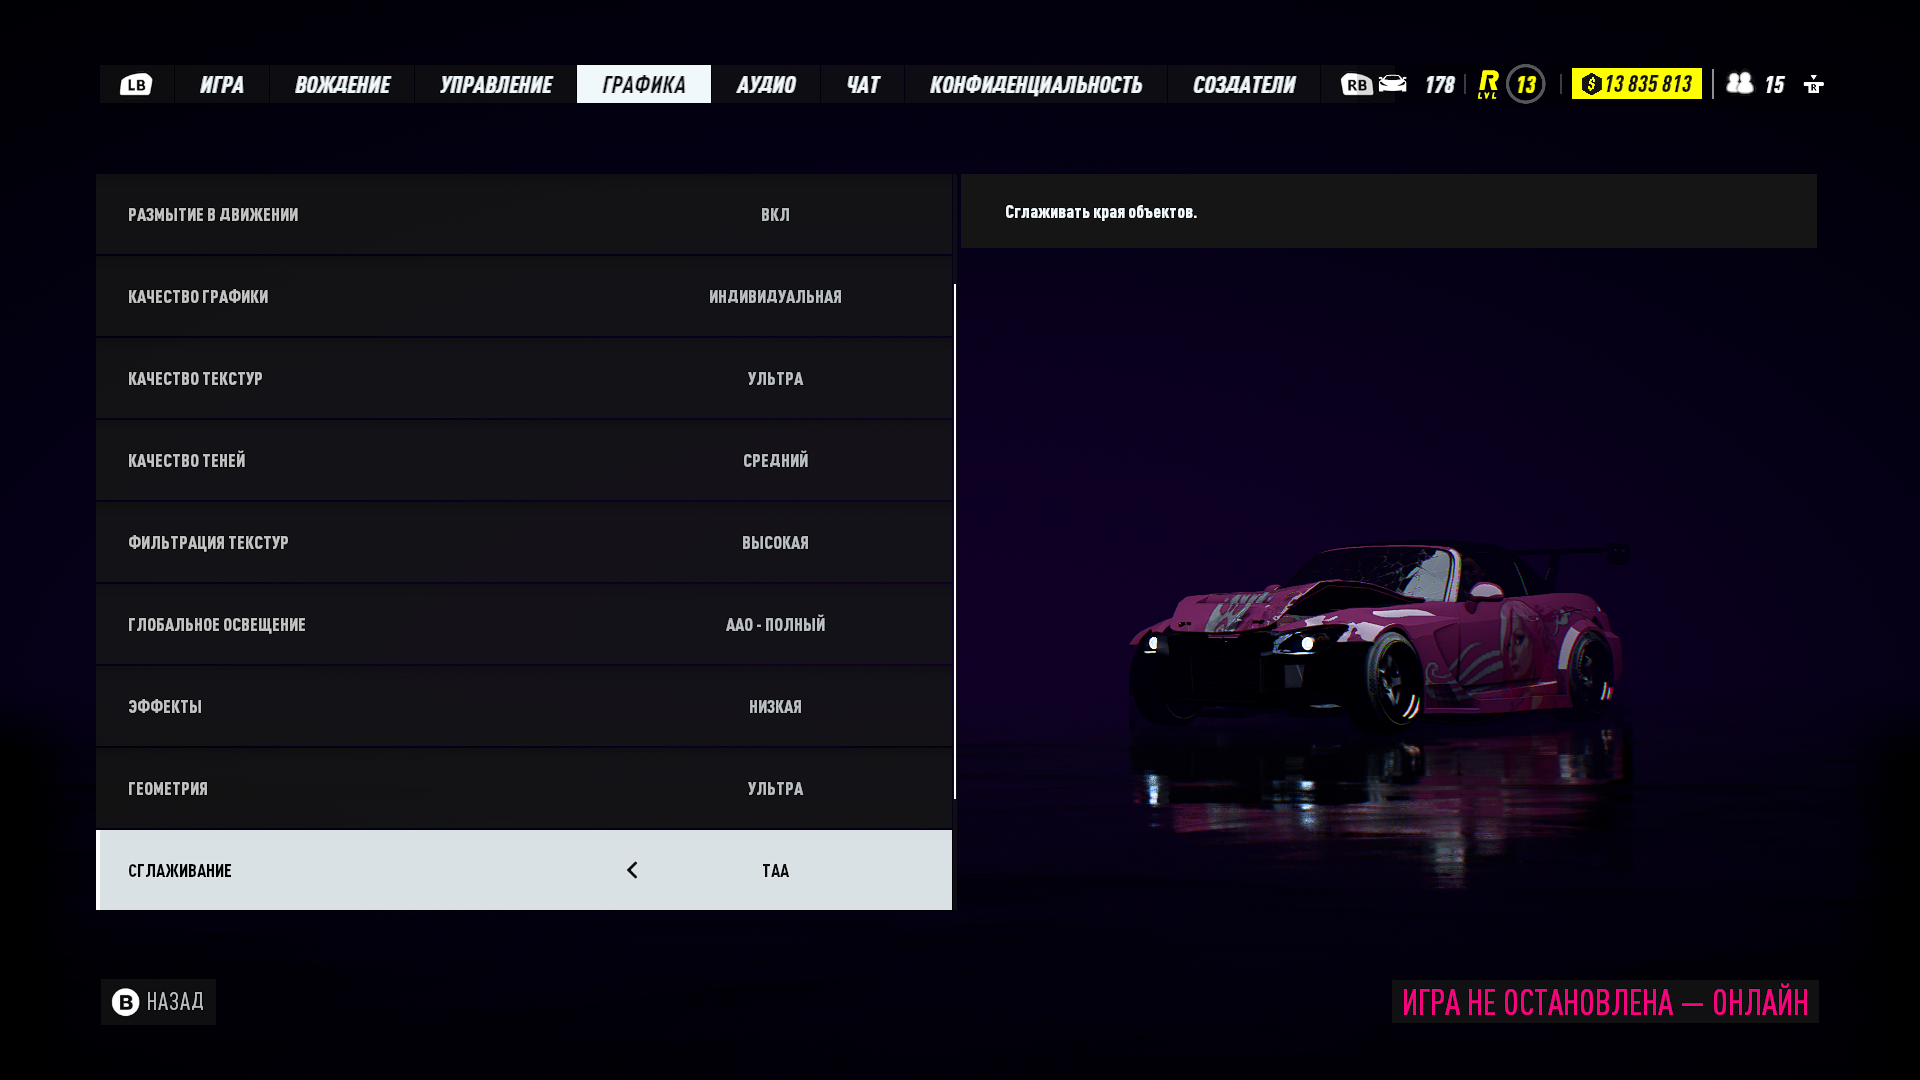Open the ВОЖДЕНИЕ tab

point(342,84)
